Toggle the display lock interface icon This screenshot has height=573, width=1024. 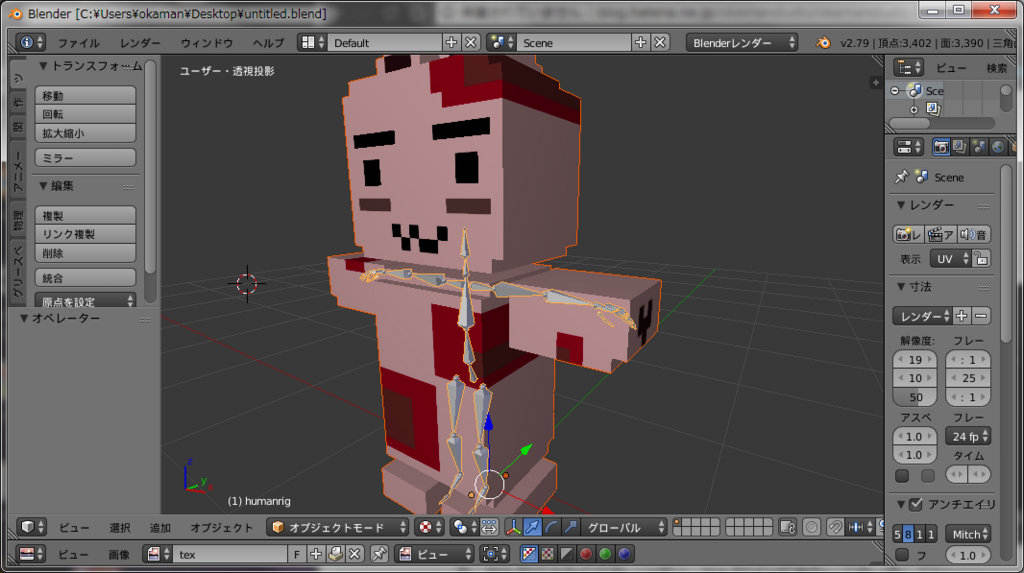(x=982, y=259)
